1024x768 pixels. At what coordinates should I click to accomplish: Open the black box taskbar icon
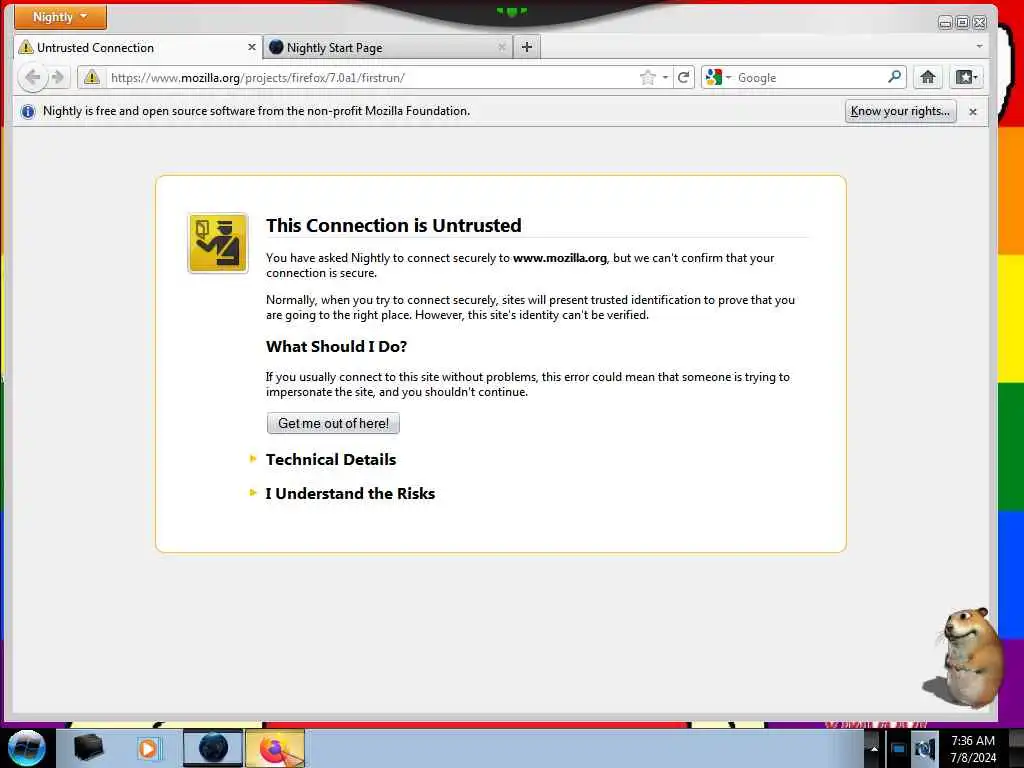click(88, 748)
